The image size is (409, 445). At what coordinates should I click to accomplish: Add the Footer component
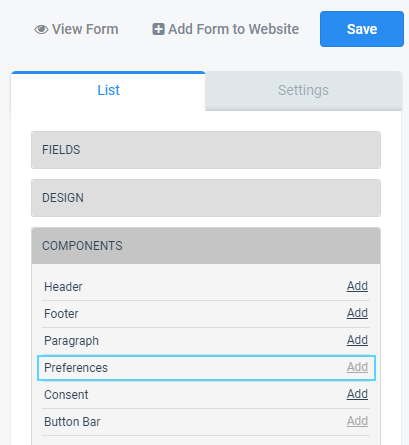coord(357,313)
